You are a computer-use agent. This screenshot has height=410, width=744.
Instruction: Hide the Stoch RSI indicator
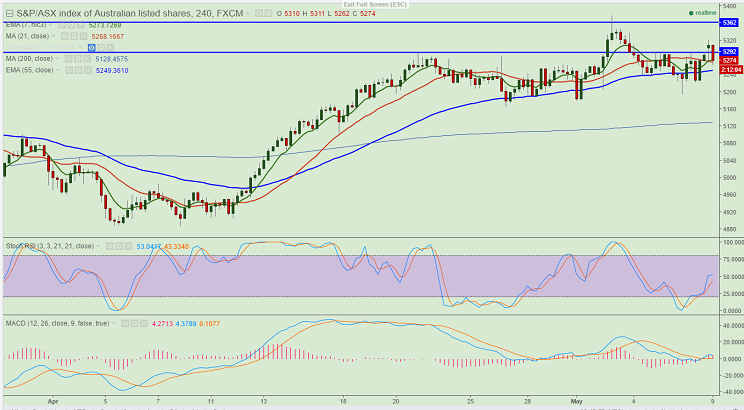click(x=110, y=246)
